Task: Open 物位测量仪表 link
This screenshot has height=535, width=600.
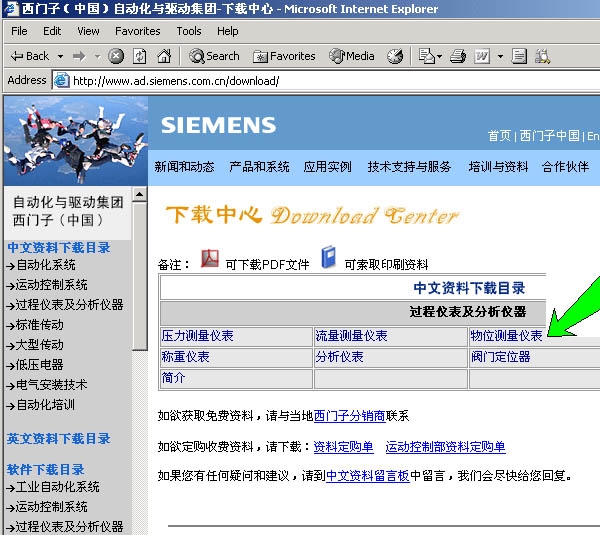Action: pos(506,336)
